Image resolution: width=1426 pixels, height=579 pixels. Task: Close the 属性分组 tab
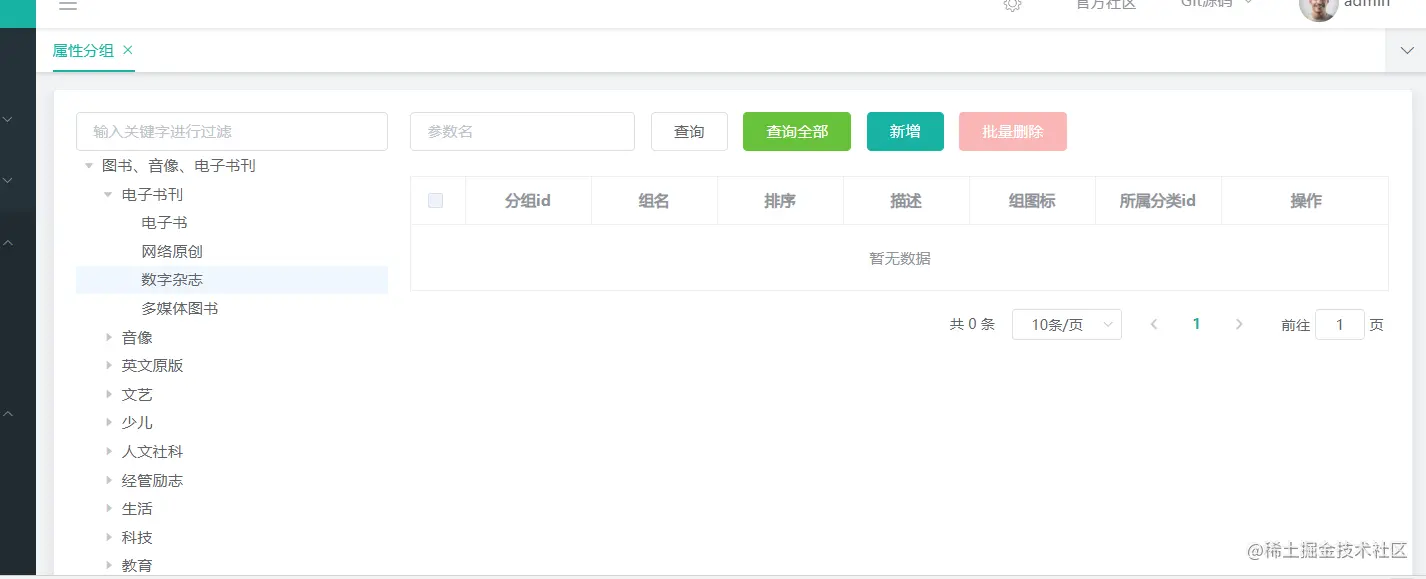(127, 50)
